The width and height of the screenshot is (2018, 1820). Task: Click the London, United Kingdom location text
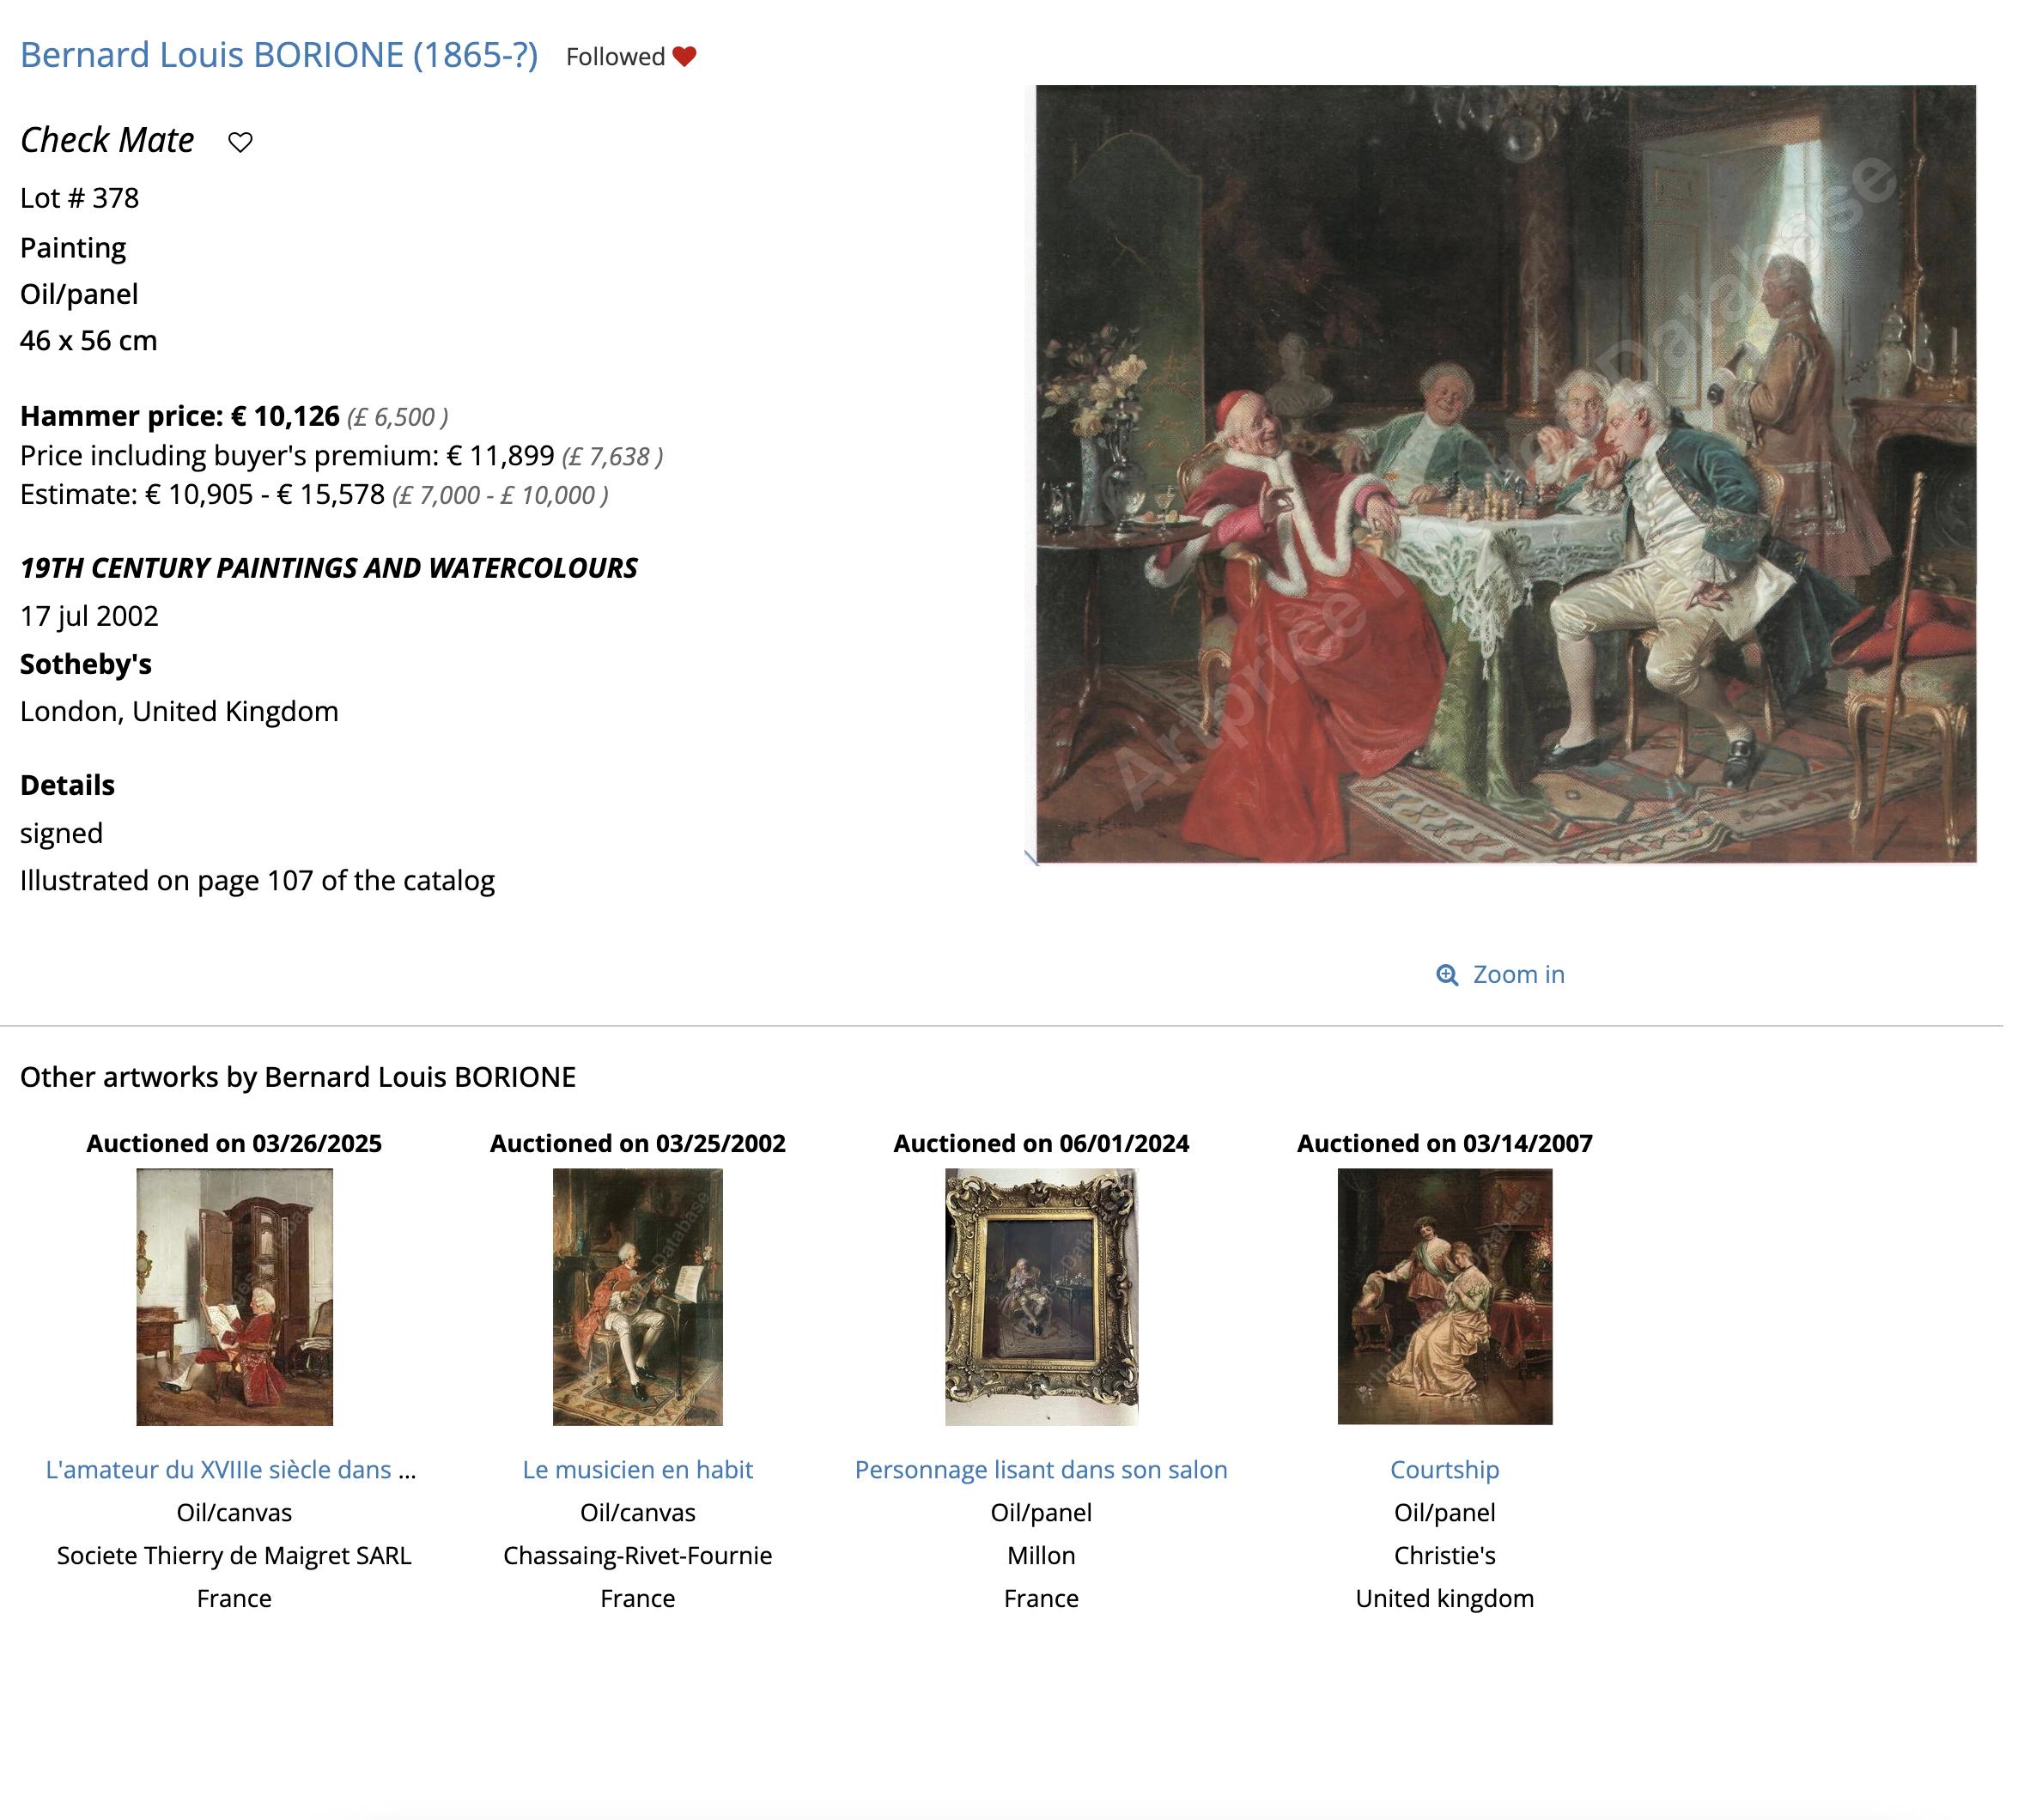(179, 711)
